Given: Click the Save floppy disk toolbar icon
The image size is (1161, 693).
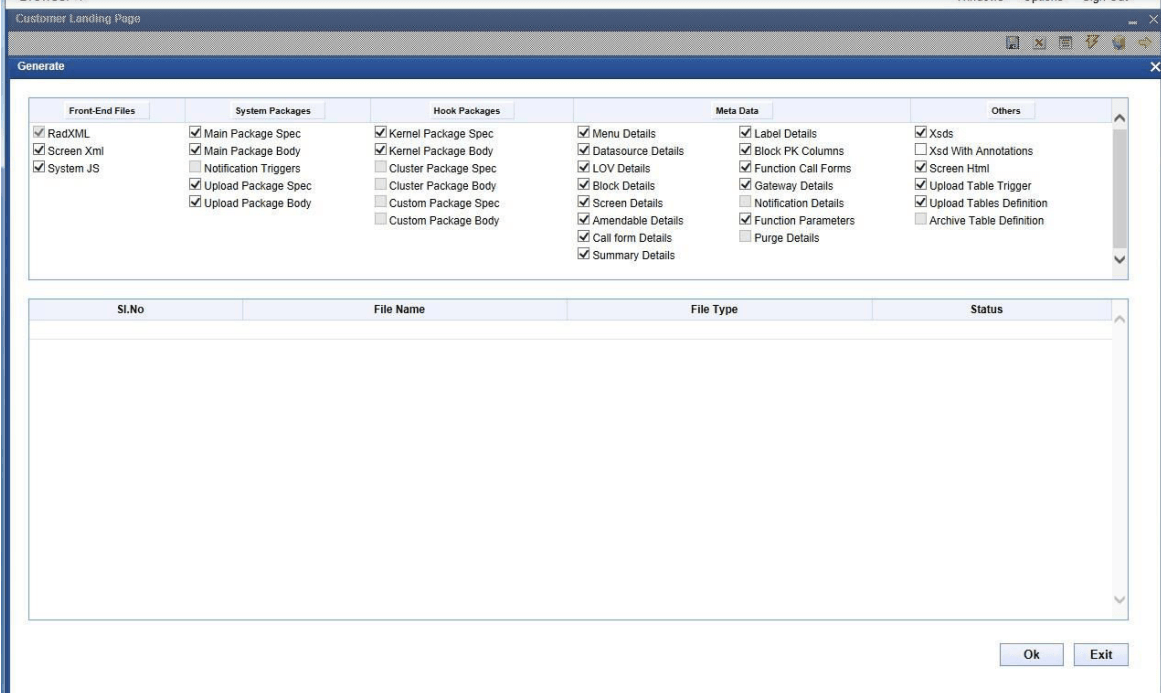Looking at the screenshot, I should [x=1012, y=43].
